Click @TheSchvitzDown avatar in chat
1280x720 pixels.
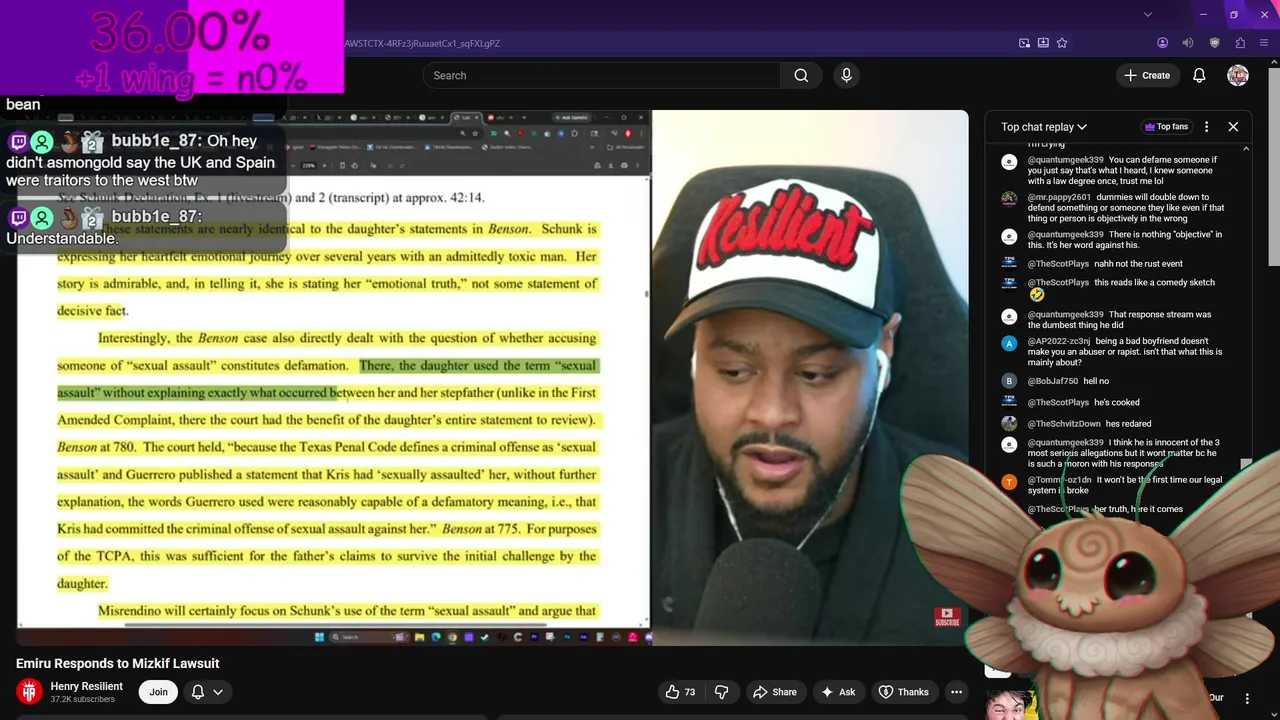point(1009,424)
